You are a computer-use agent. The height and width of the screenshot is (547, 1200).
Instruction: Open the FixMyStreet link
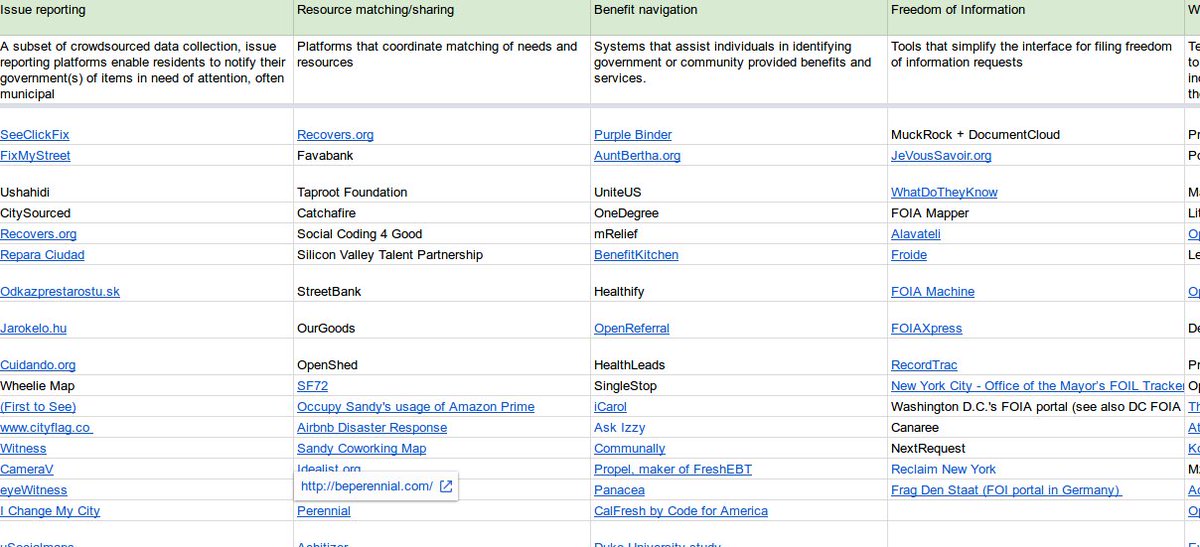tap(35, 156)
